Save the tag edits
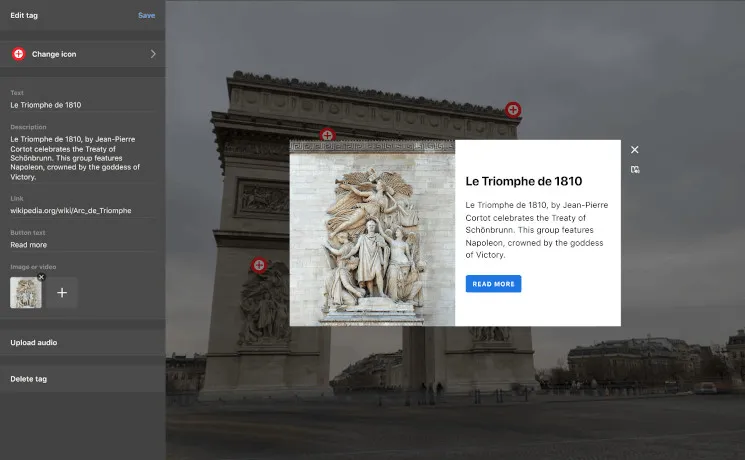 click(146, 15)
